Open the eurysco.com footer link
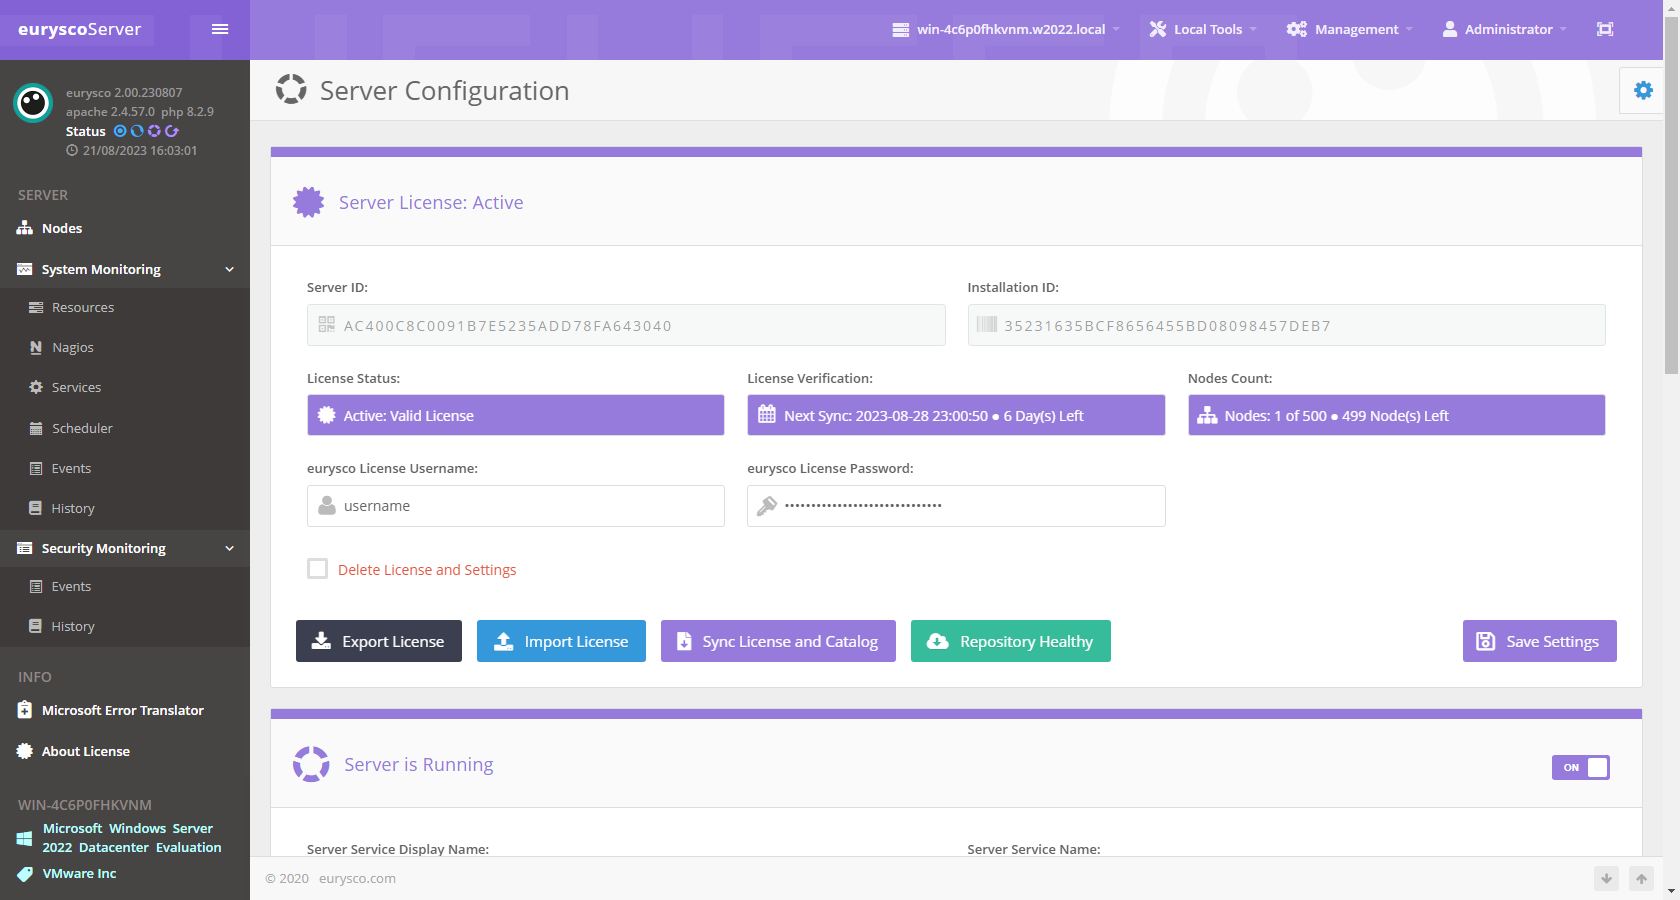The image size is (1680, 900). click(357, 878)
